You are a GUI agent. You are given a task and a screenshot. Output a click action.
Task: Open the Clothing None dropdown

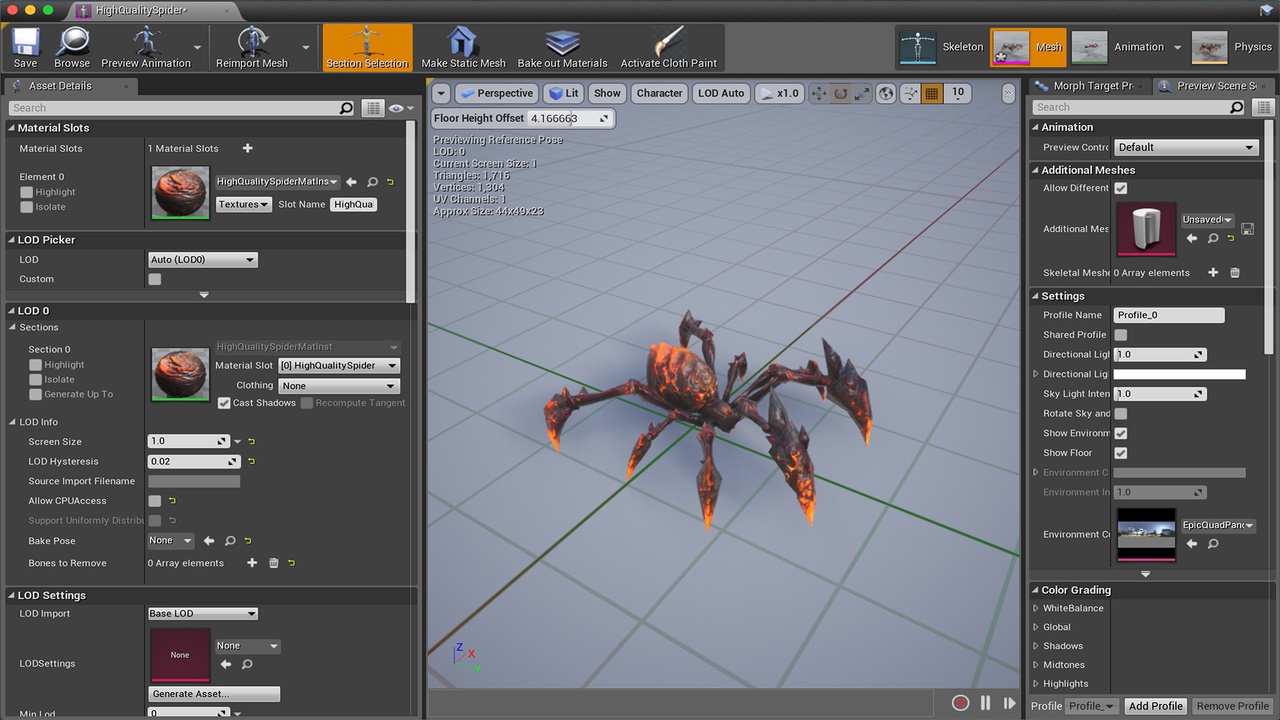[x=339, y=386]
